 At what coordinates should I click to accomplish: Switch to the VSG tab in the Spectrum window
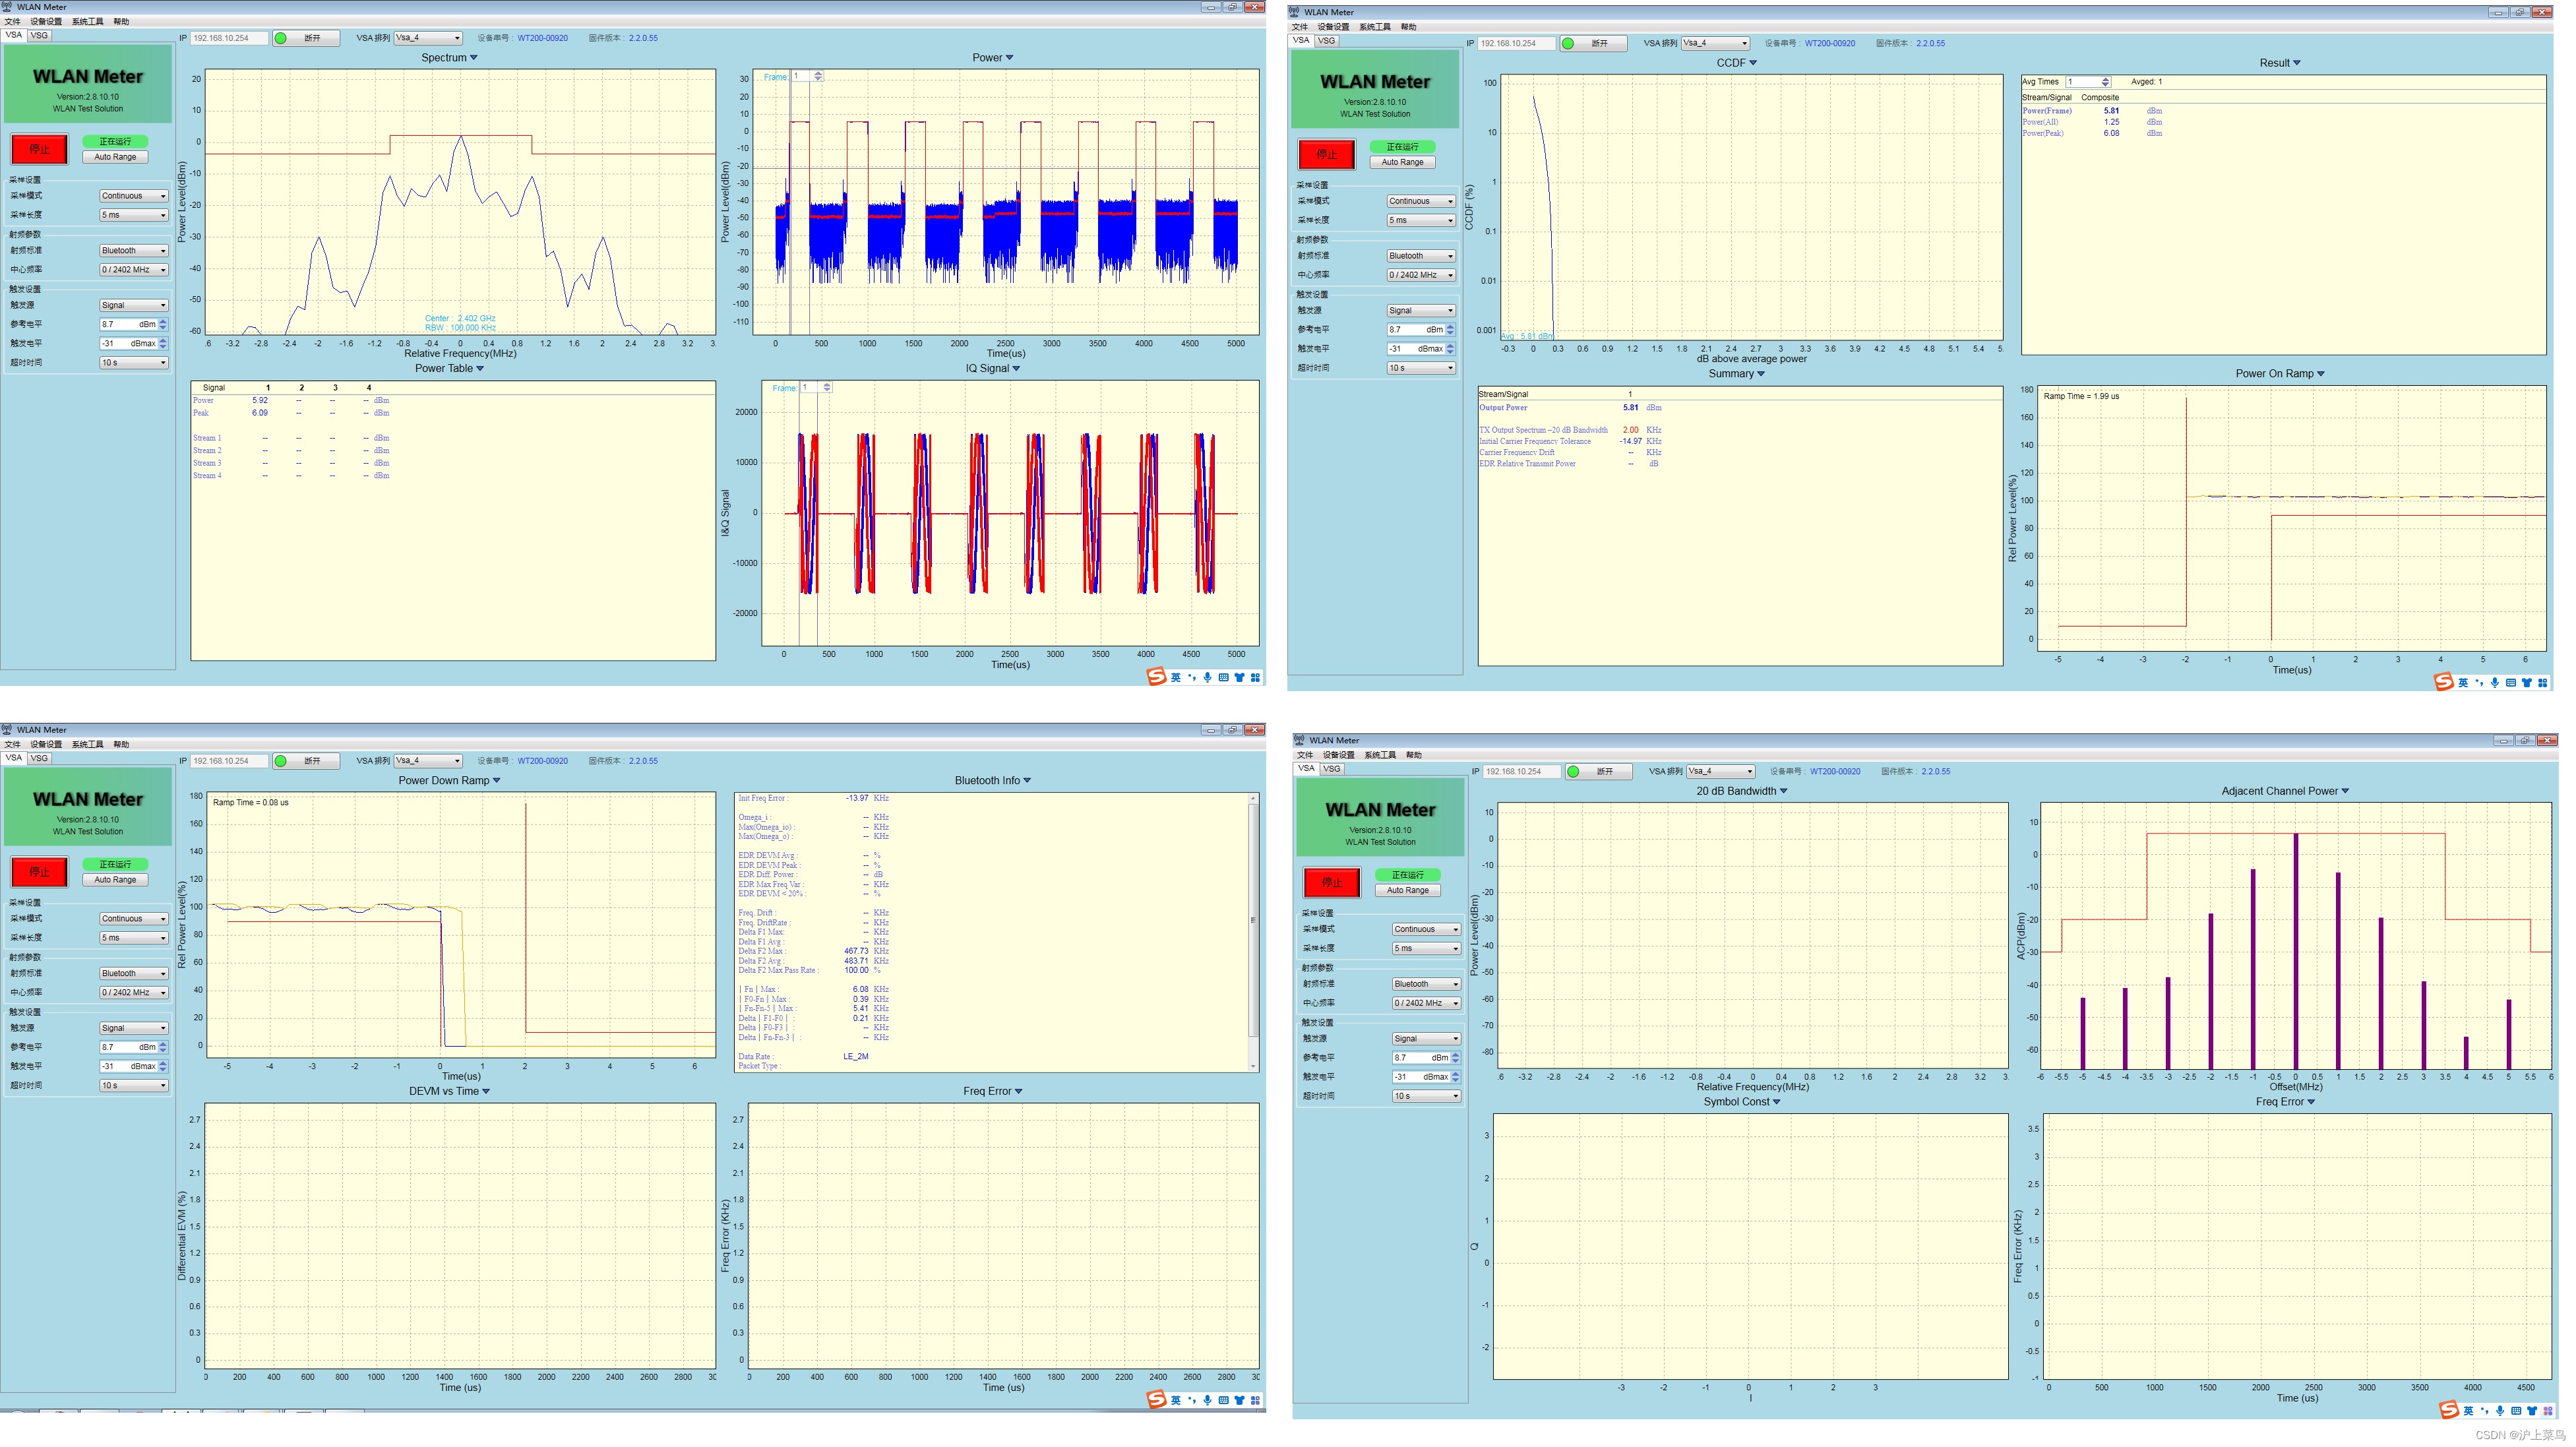point(39,35)
